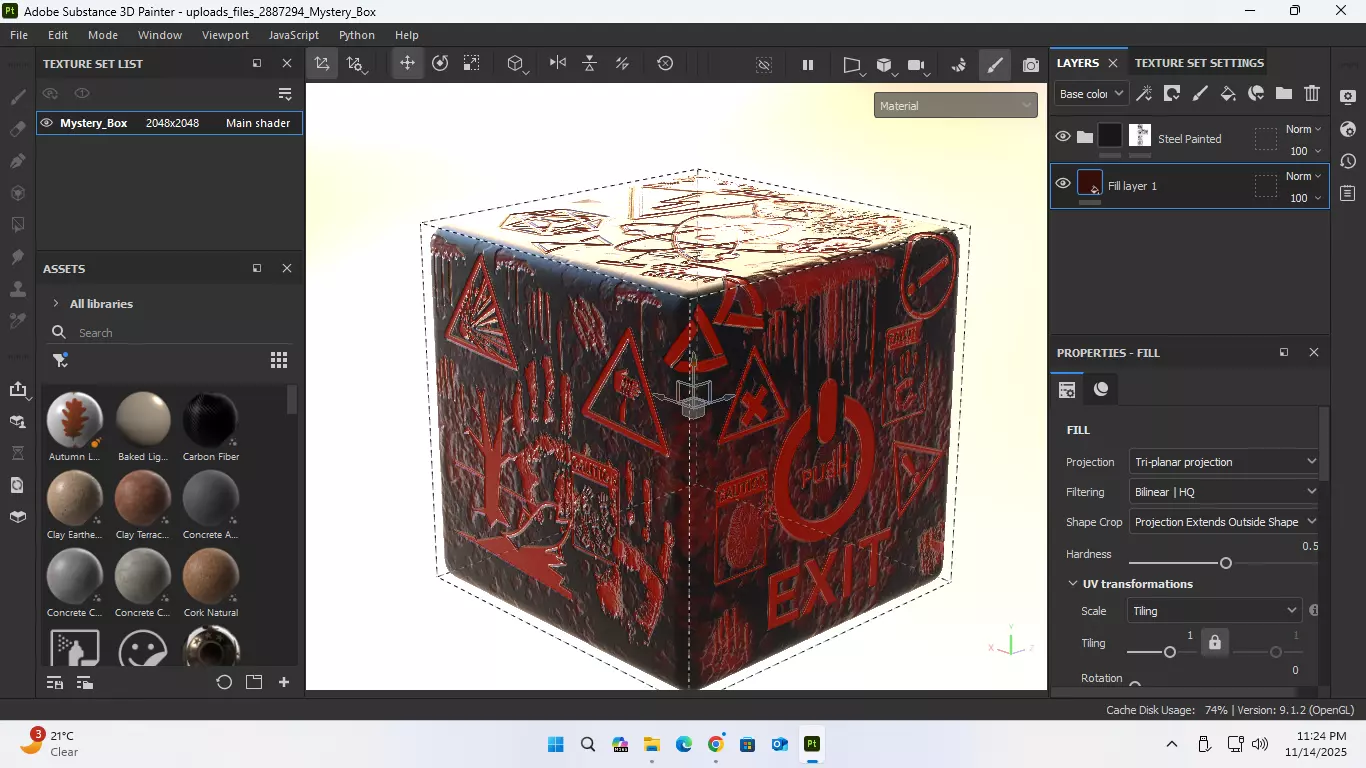The image size is (1366, 768).
Task: Add a fill layer with bucket icon
Action: point(1228,93)
